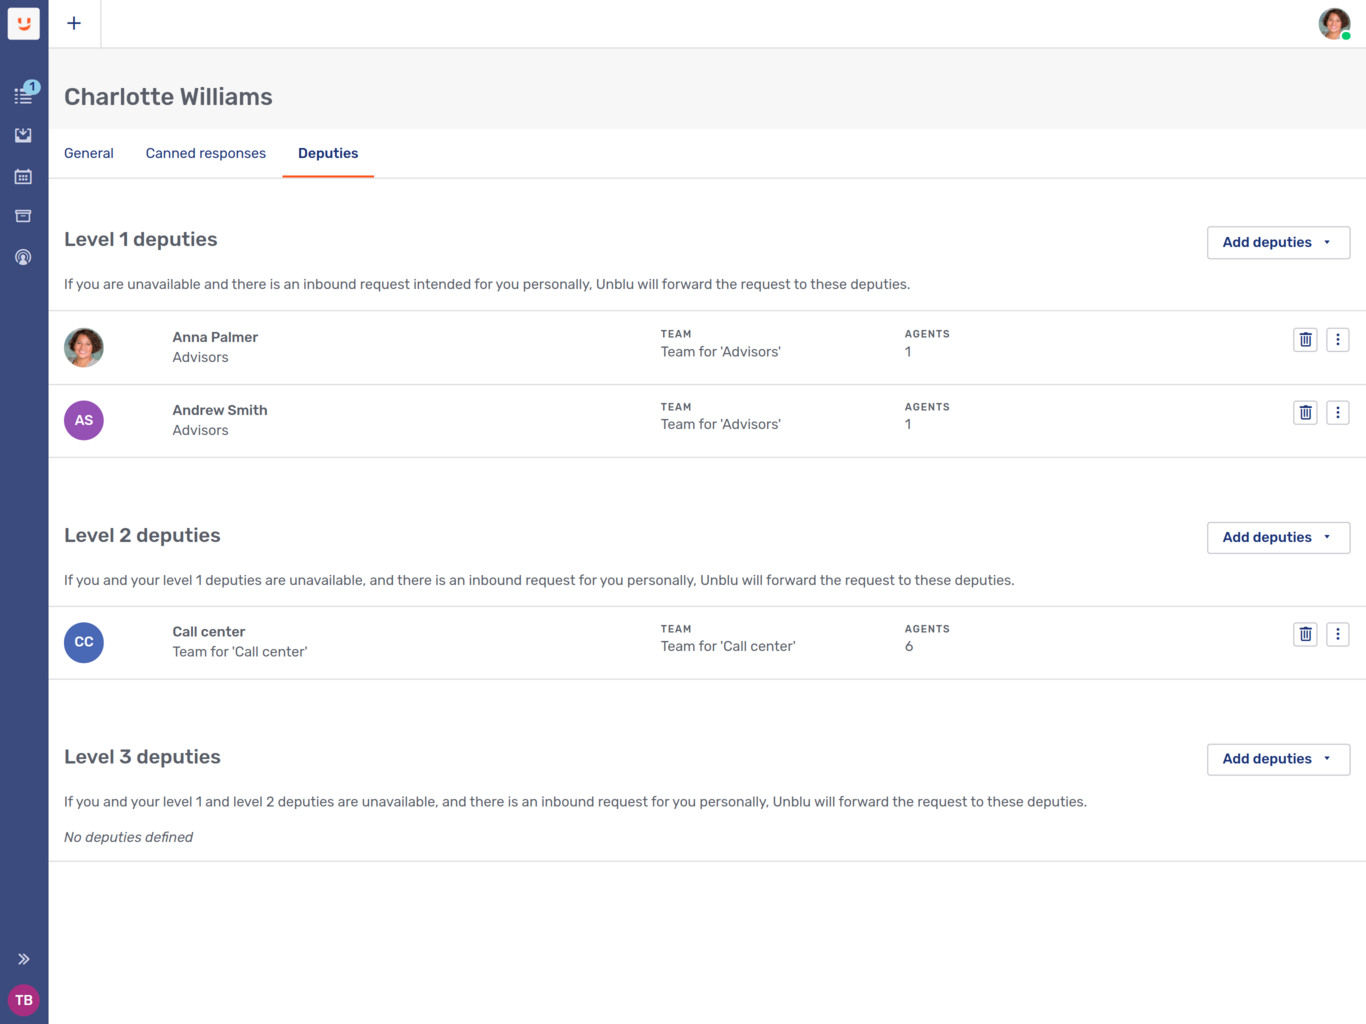Remove Call center deputy via trash icon
Screen dimensions: 1366x1024
click(x=1305, y=634)
